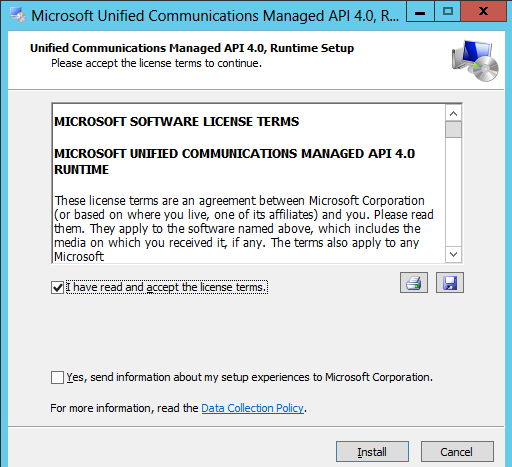Image resolution: width=512 pixels, height=467 pixels.
Task: Click the Install button
Action: click(x=372, y=452)
